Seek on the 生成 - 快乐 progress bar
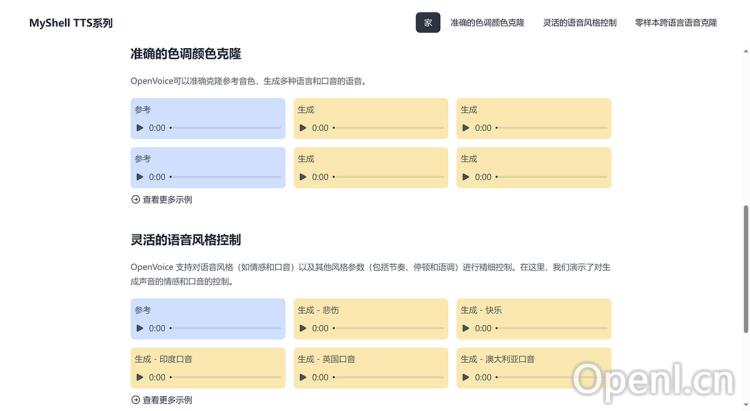750x411 pixels. [551, 328]
